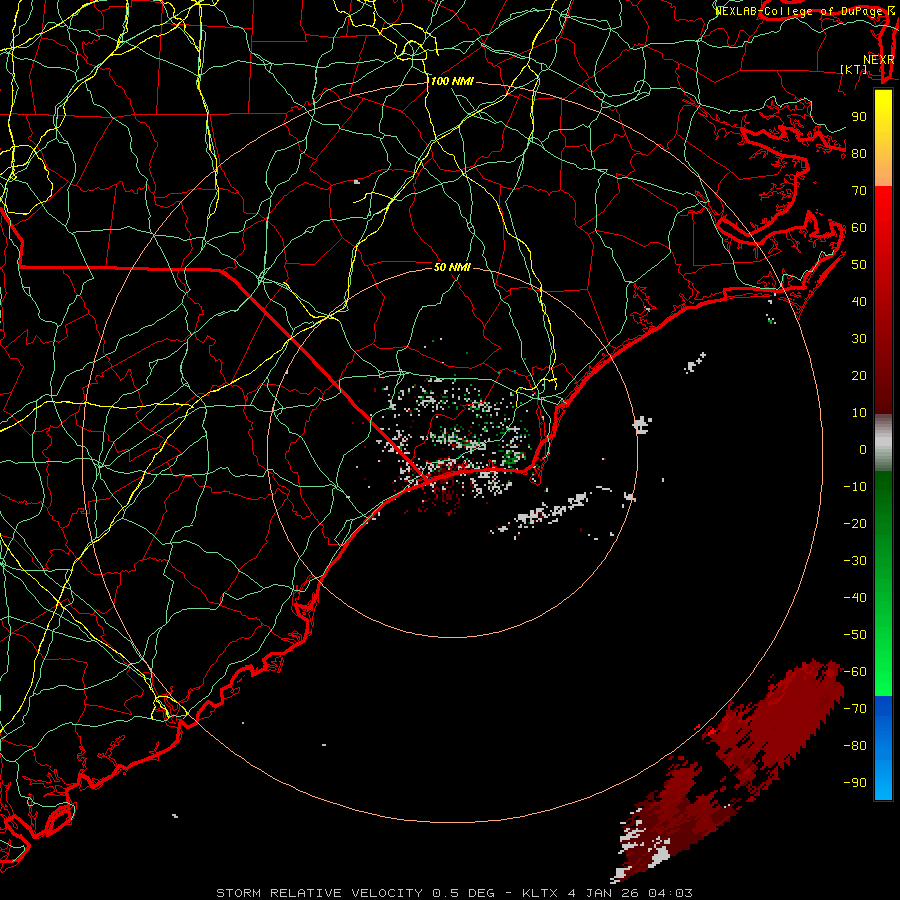
Task: Click the "100 NMI" range ring label
Action: [x=452, y=81]
